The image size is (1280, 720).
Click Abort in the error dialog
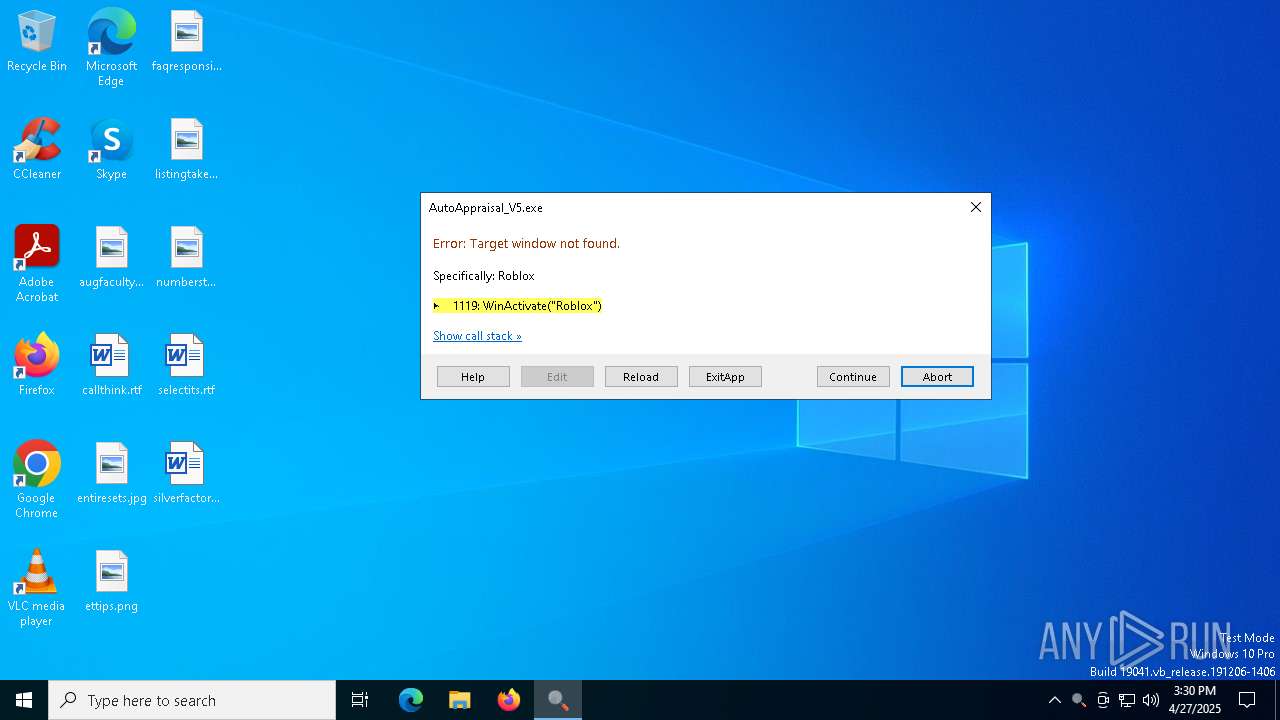pyautogui.click(x=937, y=377)
